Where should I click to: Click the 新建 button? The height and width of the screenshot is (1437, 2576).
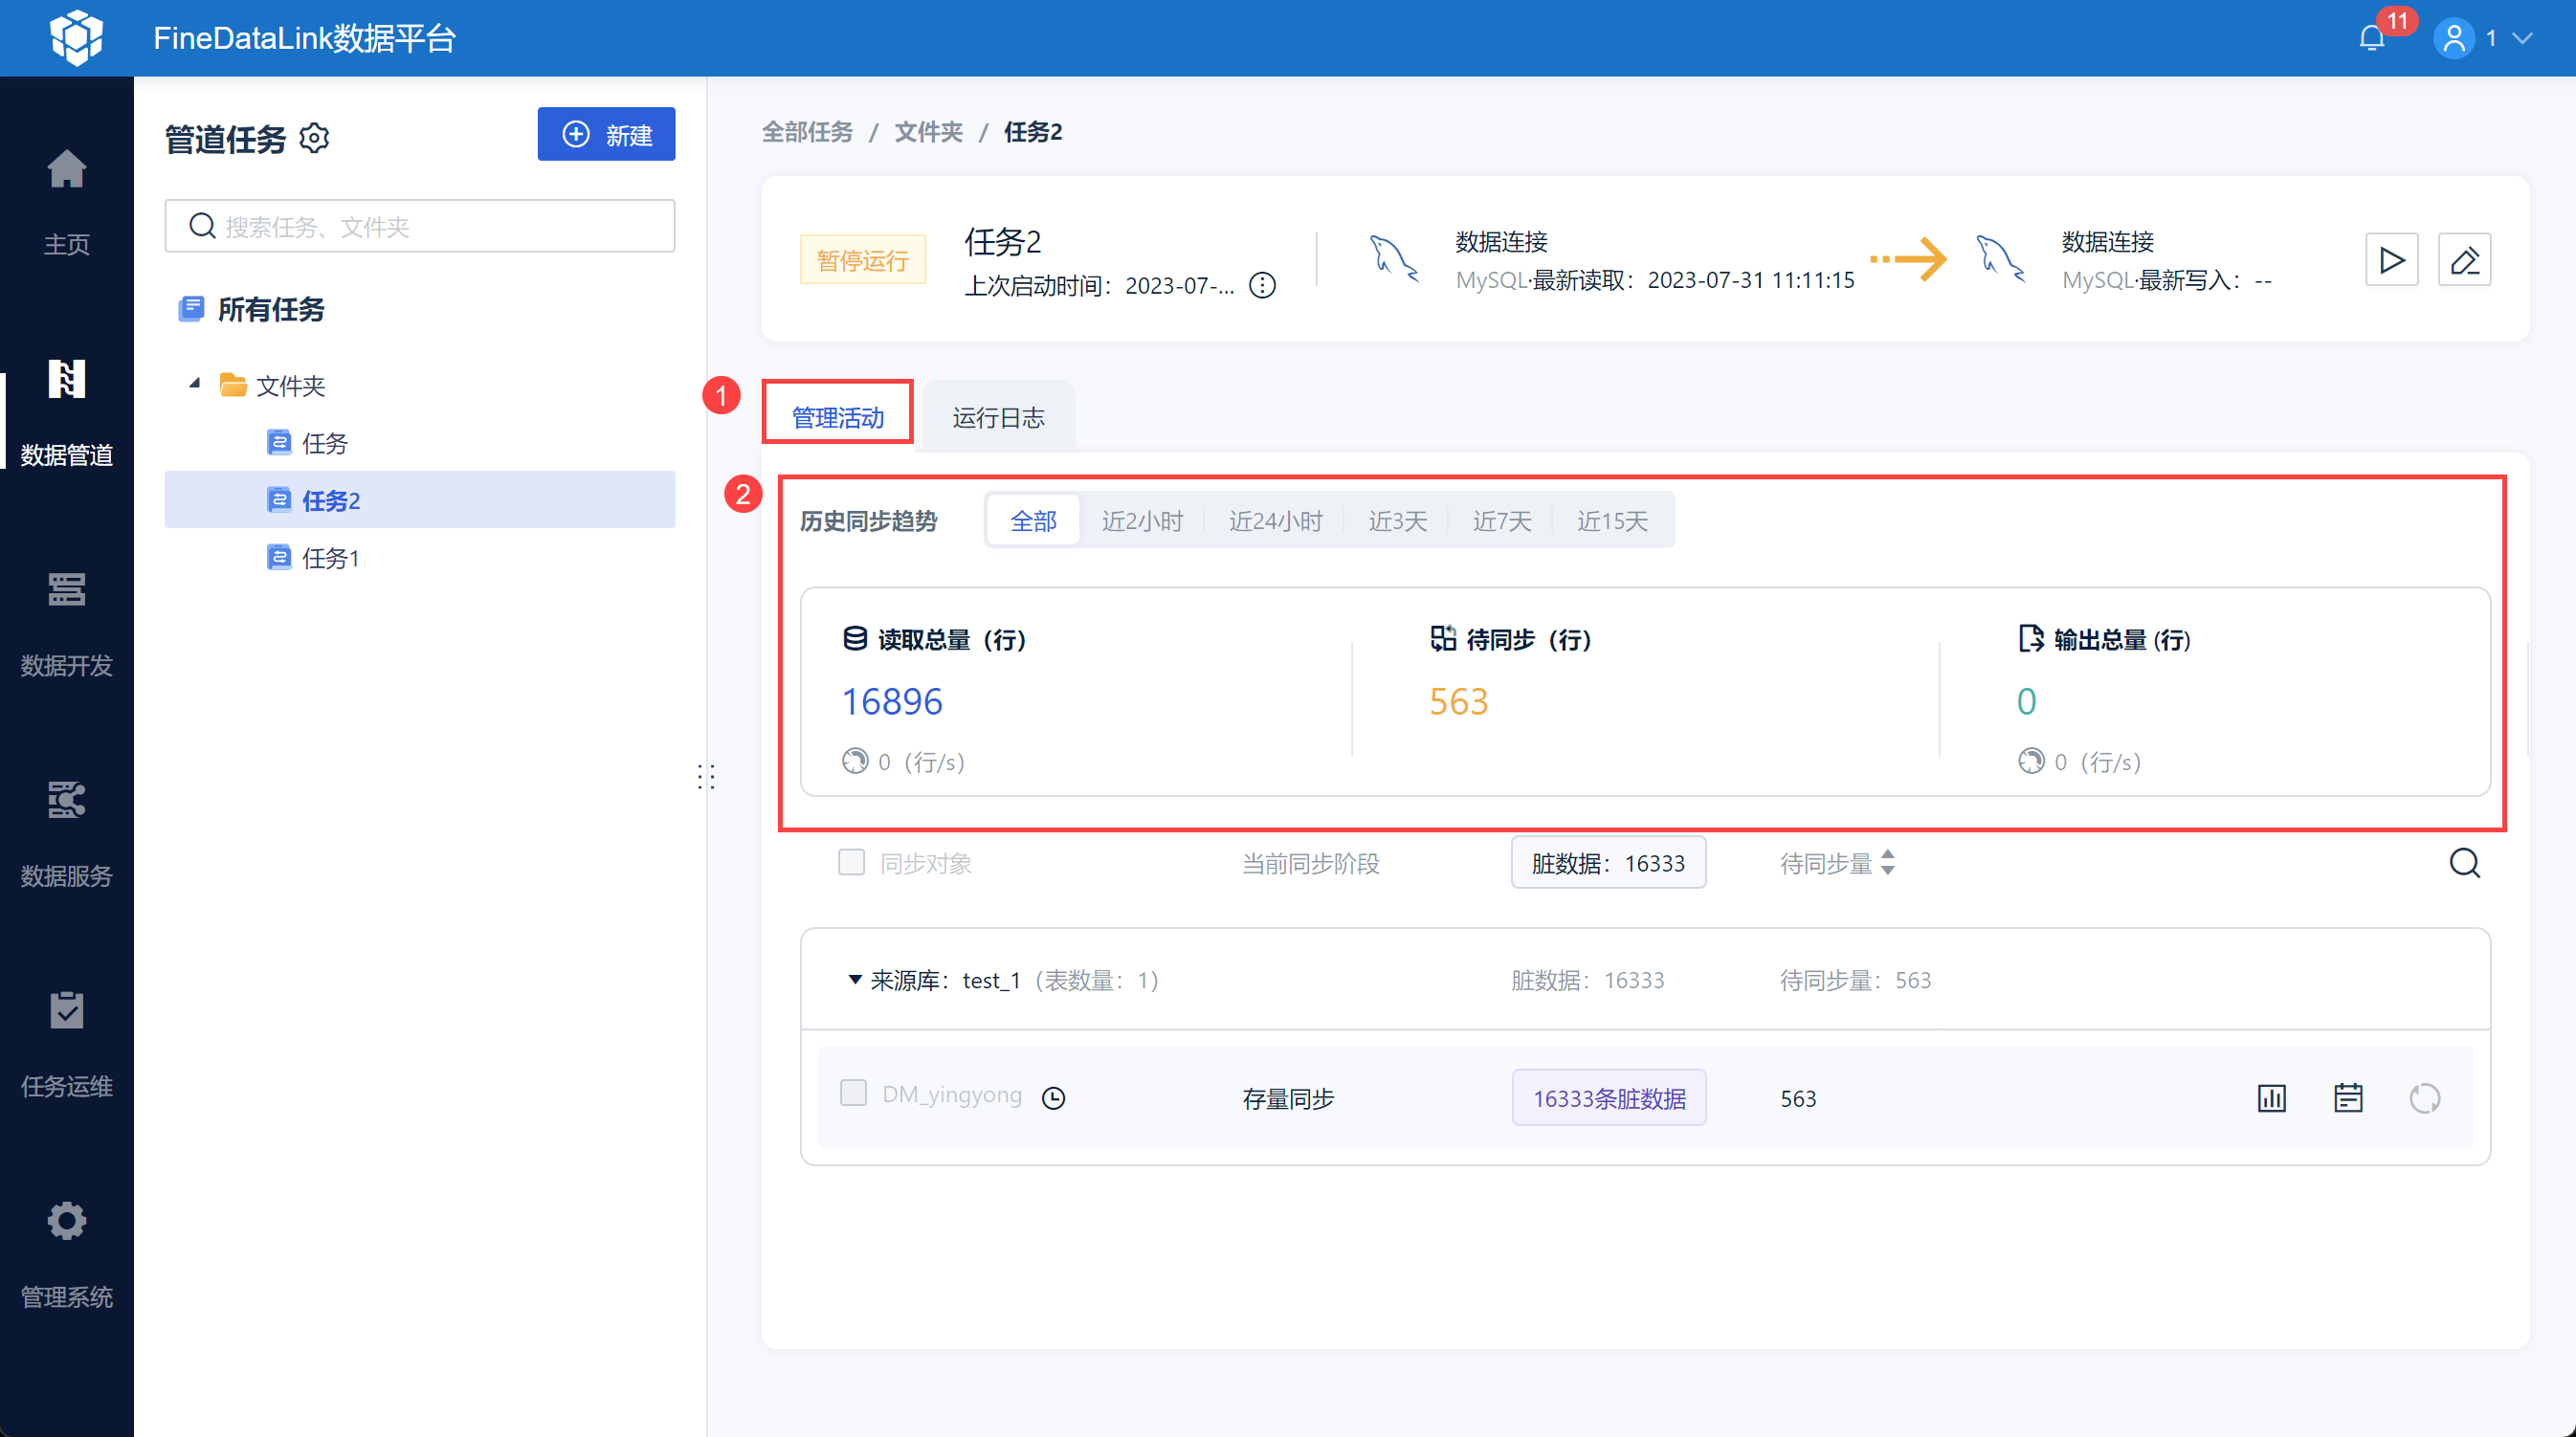(x=606, y=135)
